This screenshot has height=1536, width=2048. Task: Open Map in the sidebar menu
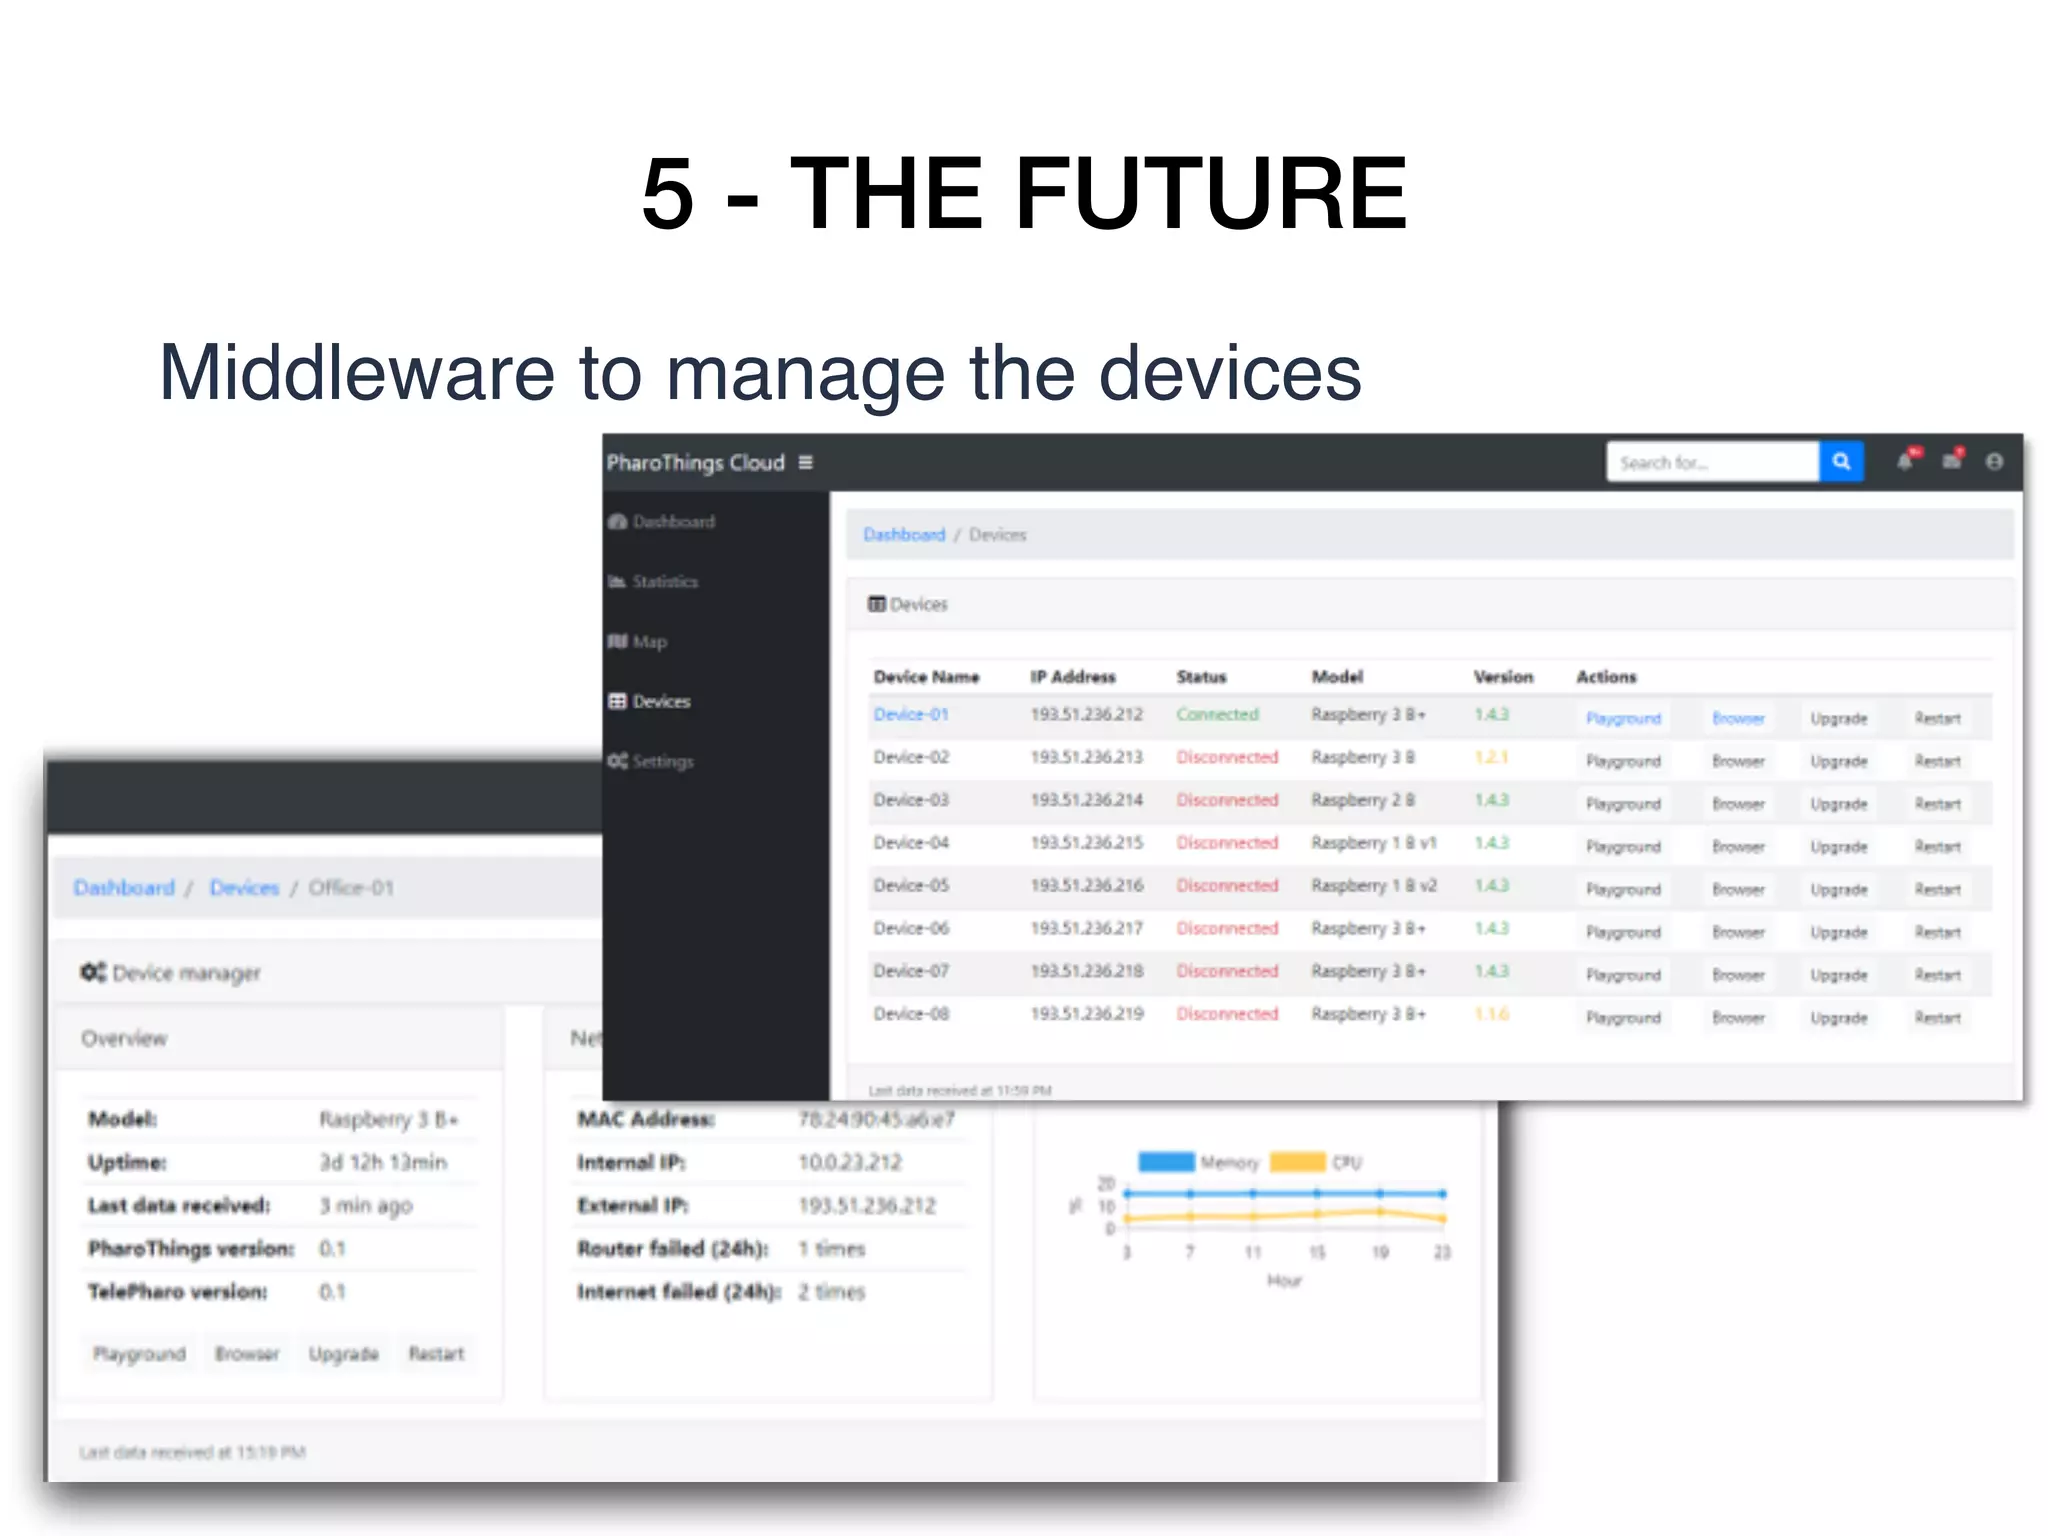click(650, 642)
